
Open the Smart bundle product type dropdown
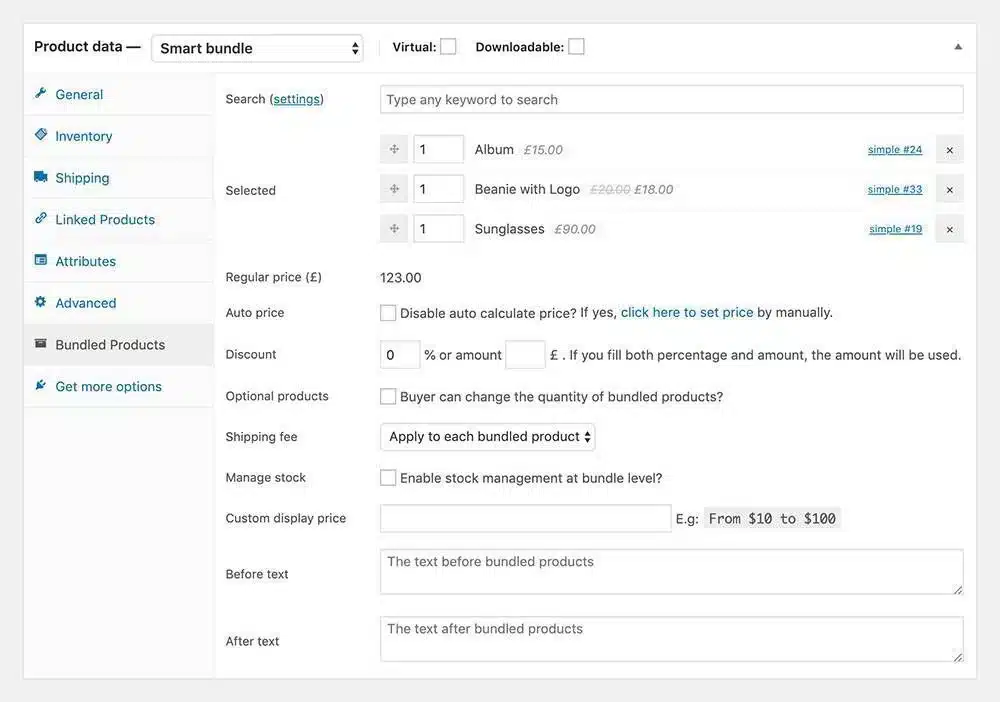pyautogui.click(x=257, y=48)
